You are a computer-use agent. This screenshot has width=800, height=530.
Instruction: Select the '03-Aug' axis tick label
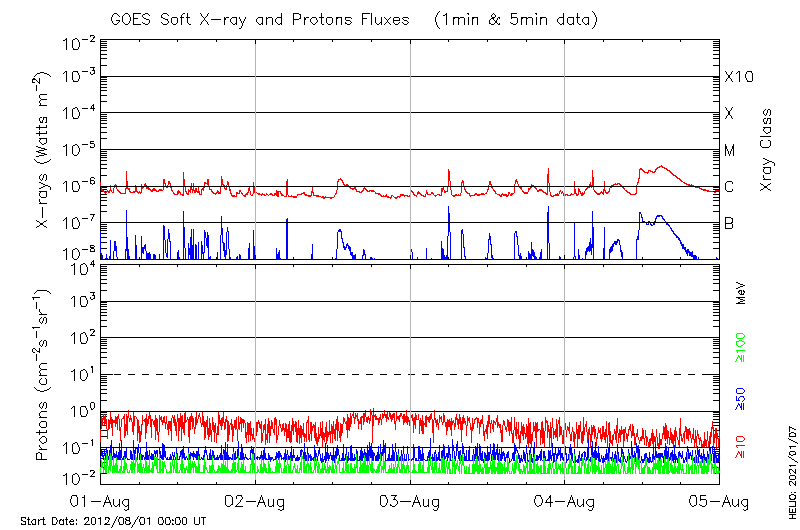click(x=410, y=499)
